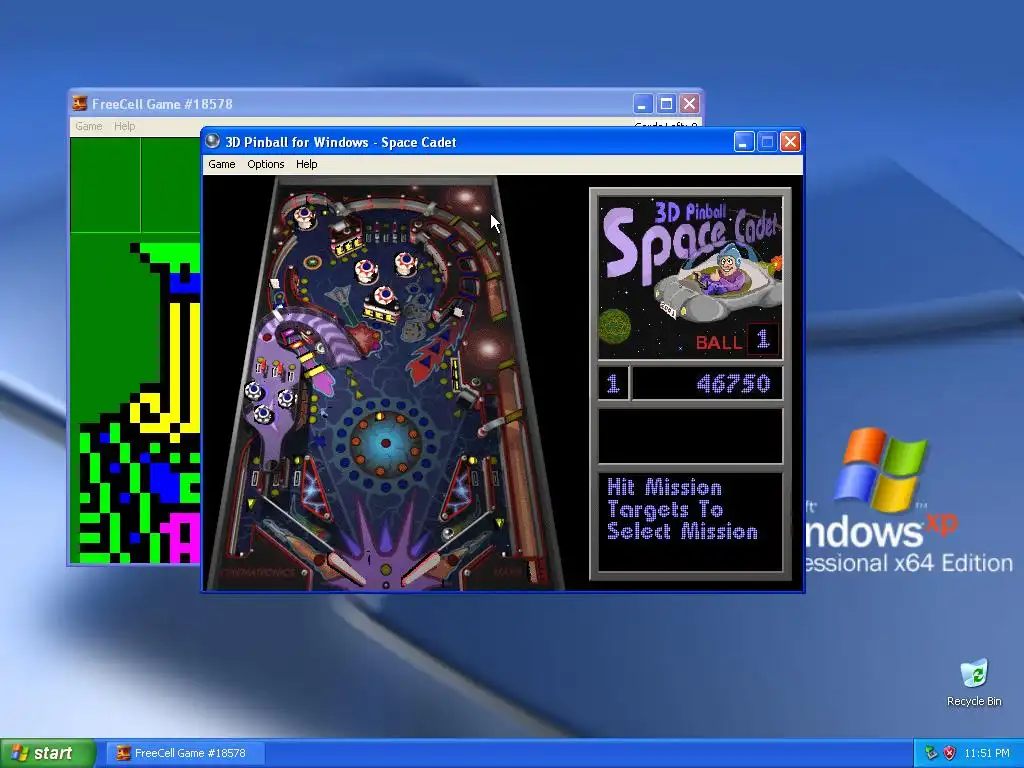This screenshot has width=1024, height=768.
Task: Click the red security shield tray icon
Action: pos(950,753)
